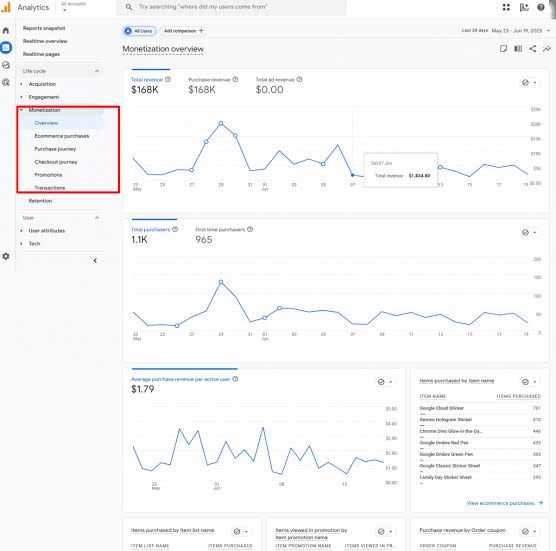556x551 pixels.
Task: Click the search magnifier icon
Action: (x=129, y=7)
